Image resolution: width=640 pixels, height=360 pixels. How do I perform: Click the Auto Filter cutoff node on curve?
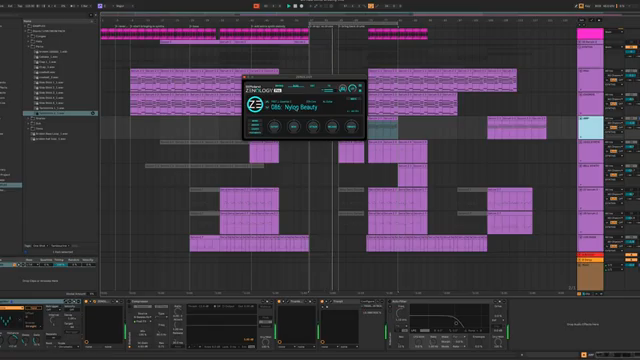[456, 323]
